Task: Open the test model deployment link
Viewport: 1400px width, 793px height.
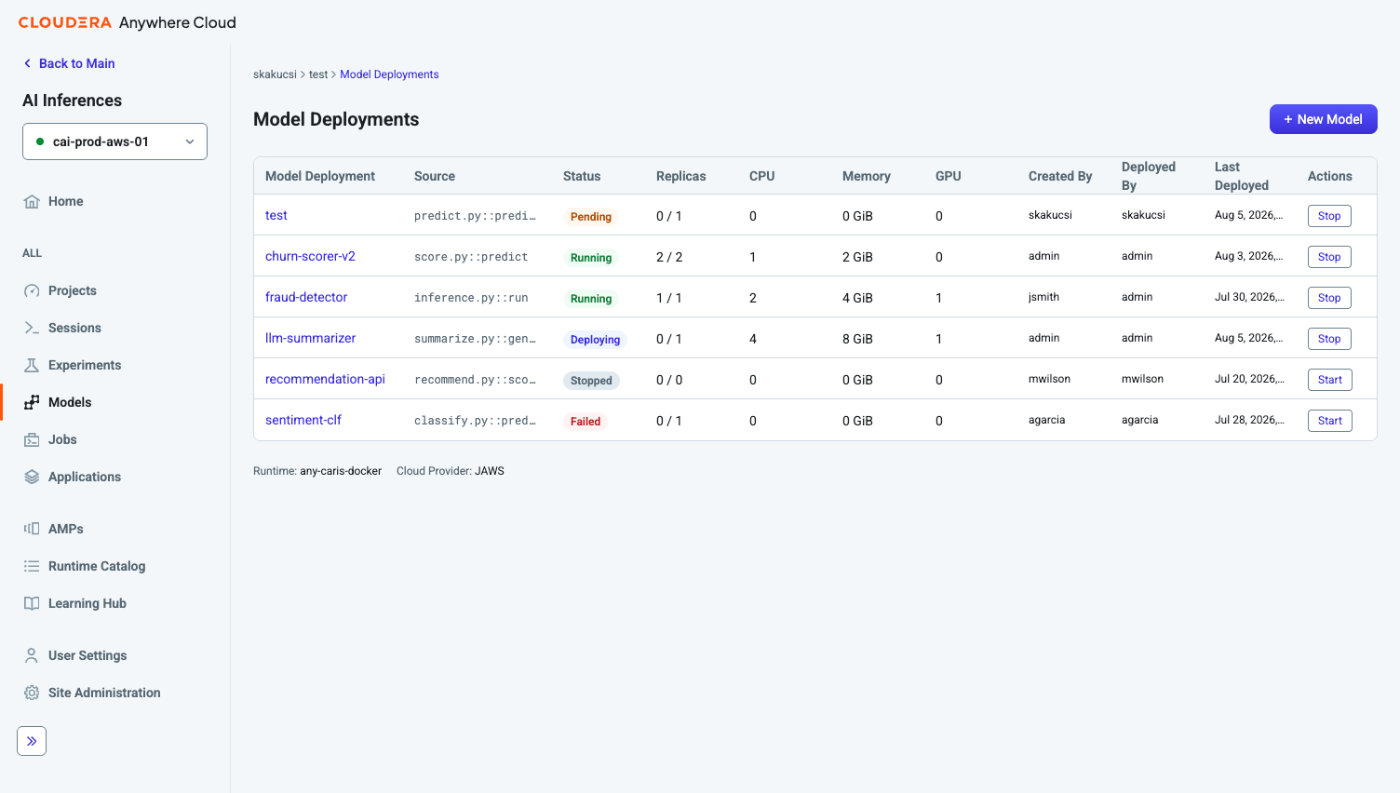Action: click(x=276, y=215)
